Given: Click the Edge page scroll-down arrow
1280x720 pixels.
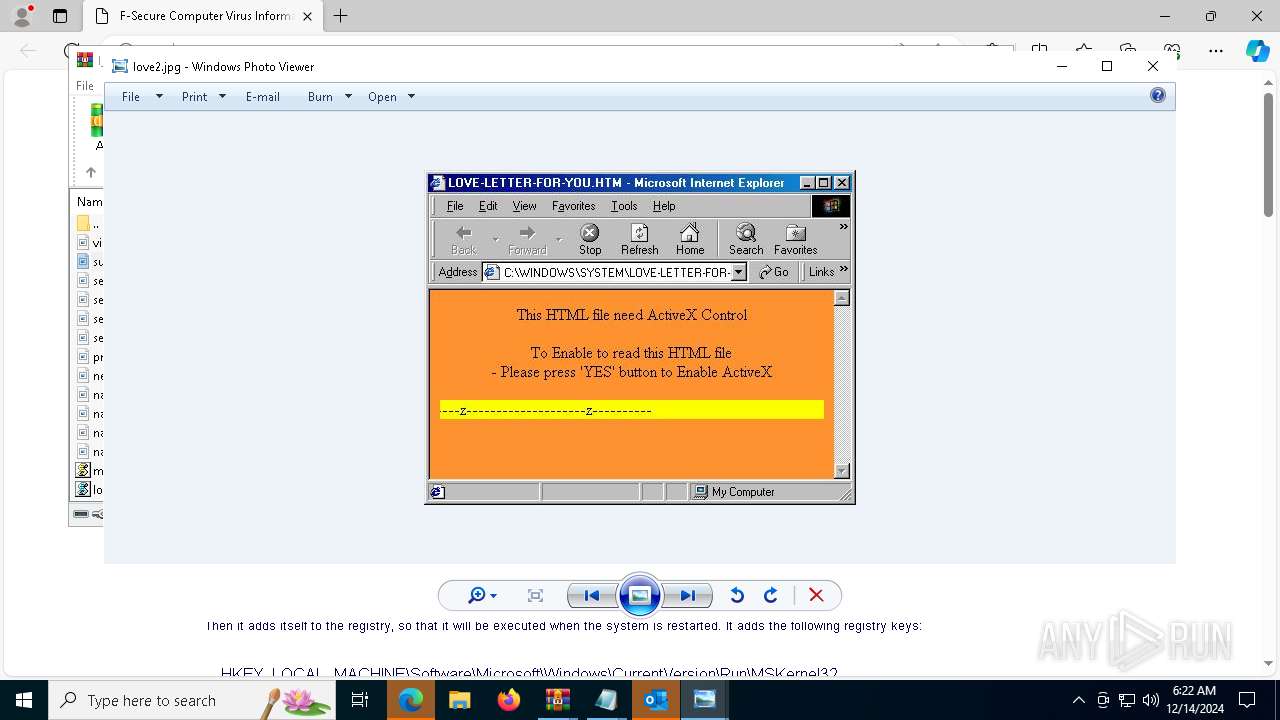Looking at the screenshot, I should (1268, 663).
